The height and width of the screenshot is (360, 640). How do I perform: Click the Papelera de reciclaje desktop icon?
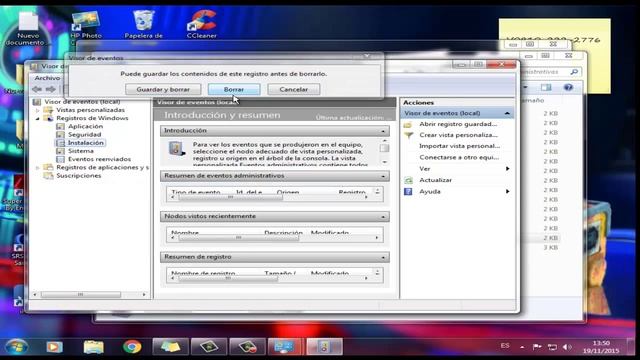pos(143,24)
